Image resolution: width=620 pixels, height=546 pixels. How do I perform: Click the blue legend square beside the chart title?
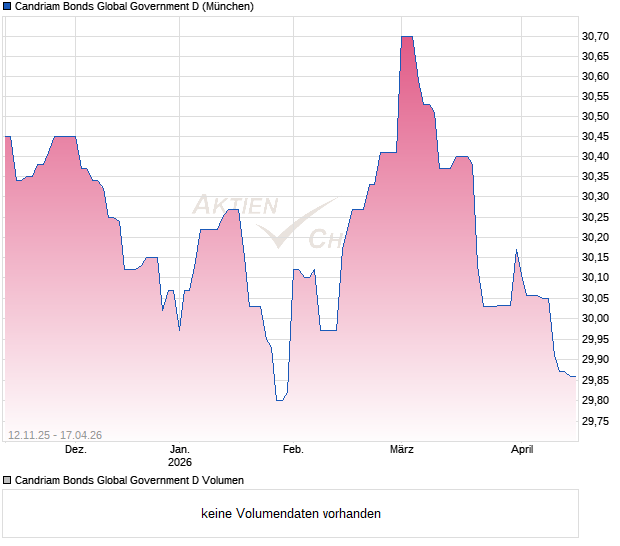tap(8, 7)
